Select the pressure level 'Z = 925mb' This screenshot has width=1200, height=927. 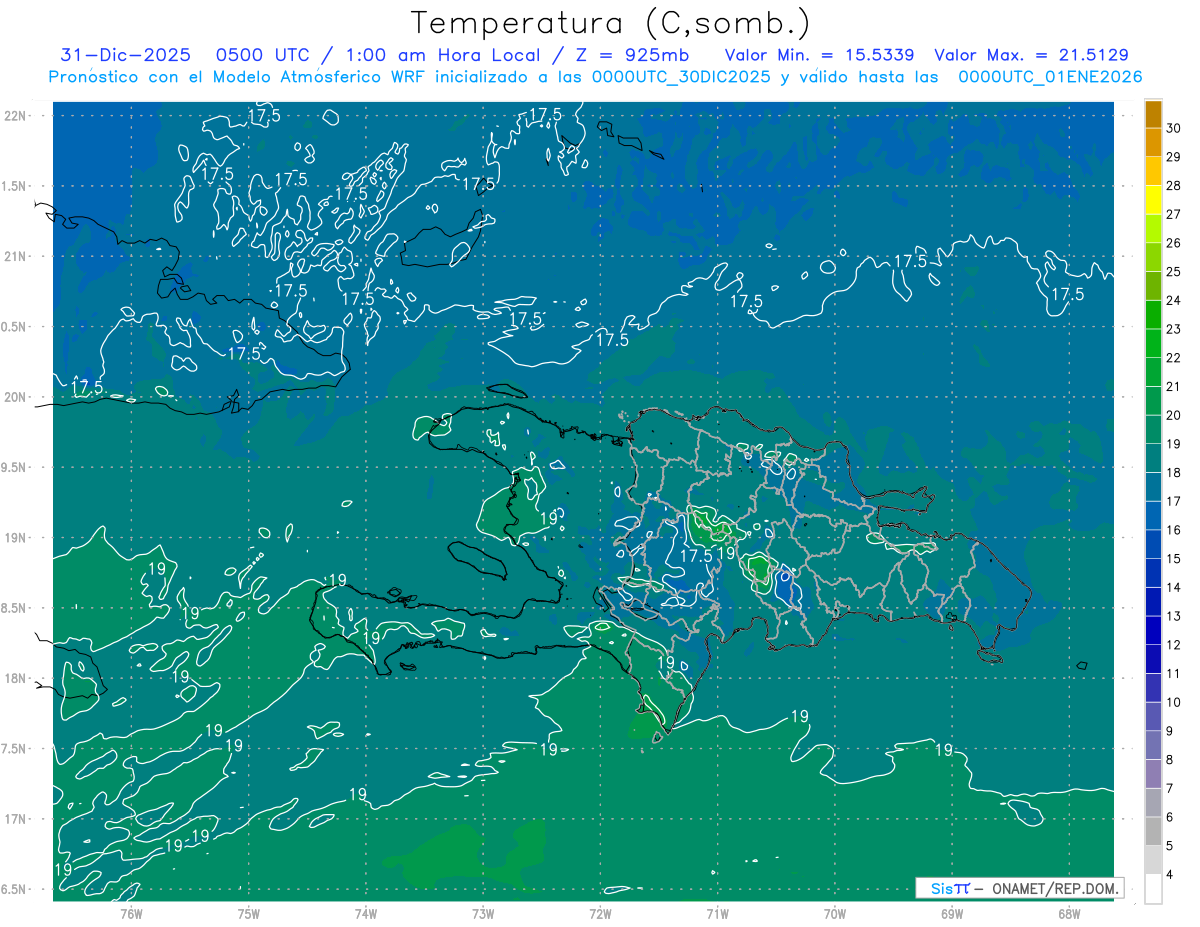tap(631, 56)
